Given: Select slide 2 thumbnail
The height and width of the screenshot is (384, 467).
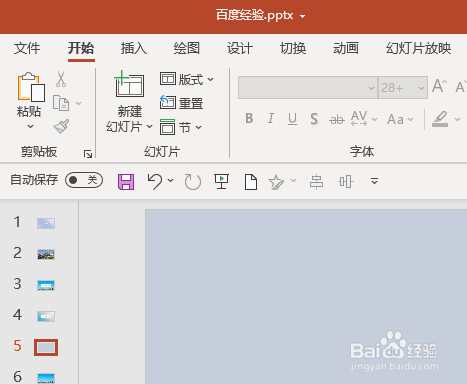Looking at the screenshot, I should tap(46, 254).
